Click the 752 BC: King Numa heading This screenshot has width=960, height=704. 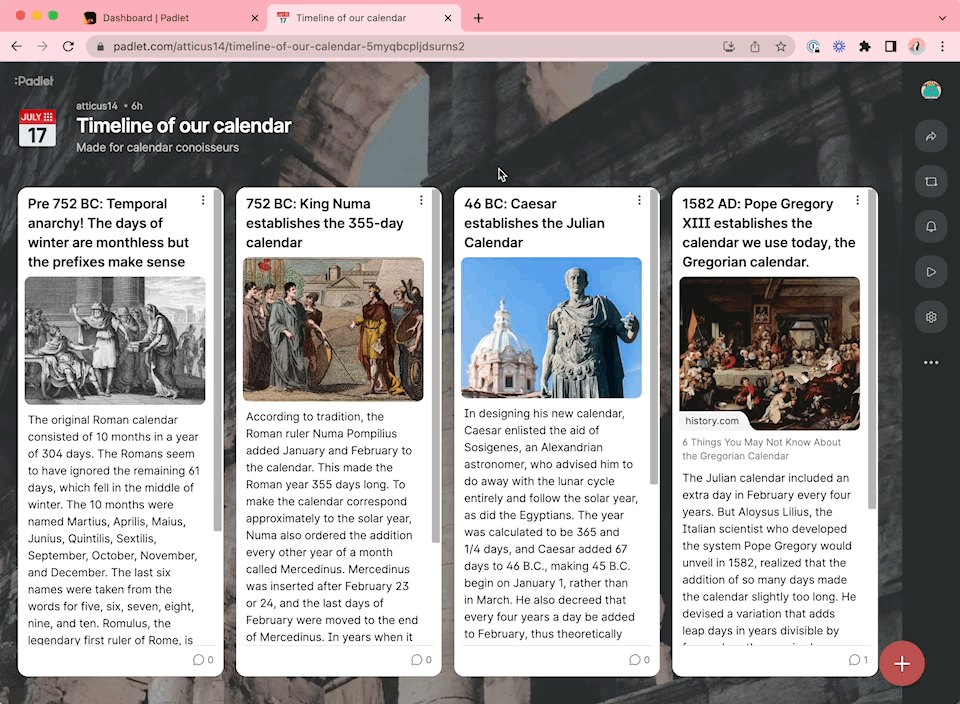tap(324, 223)
